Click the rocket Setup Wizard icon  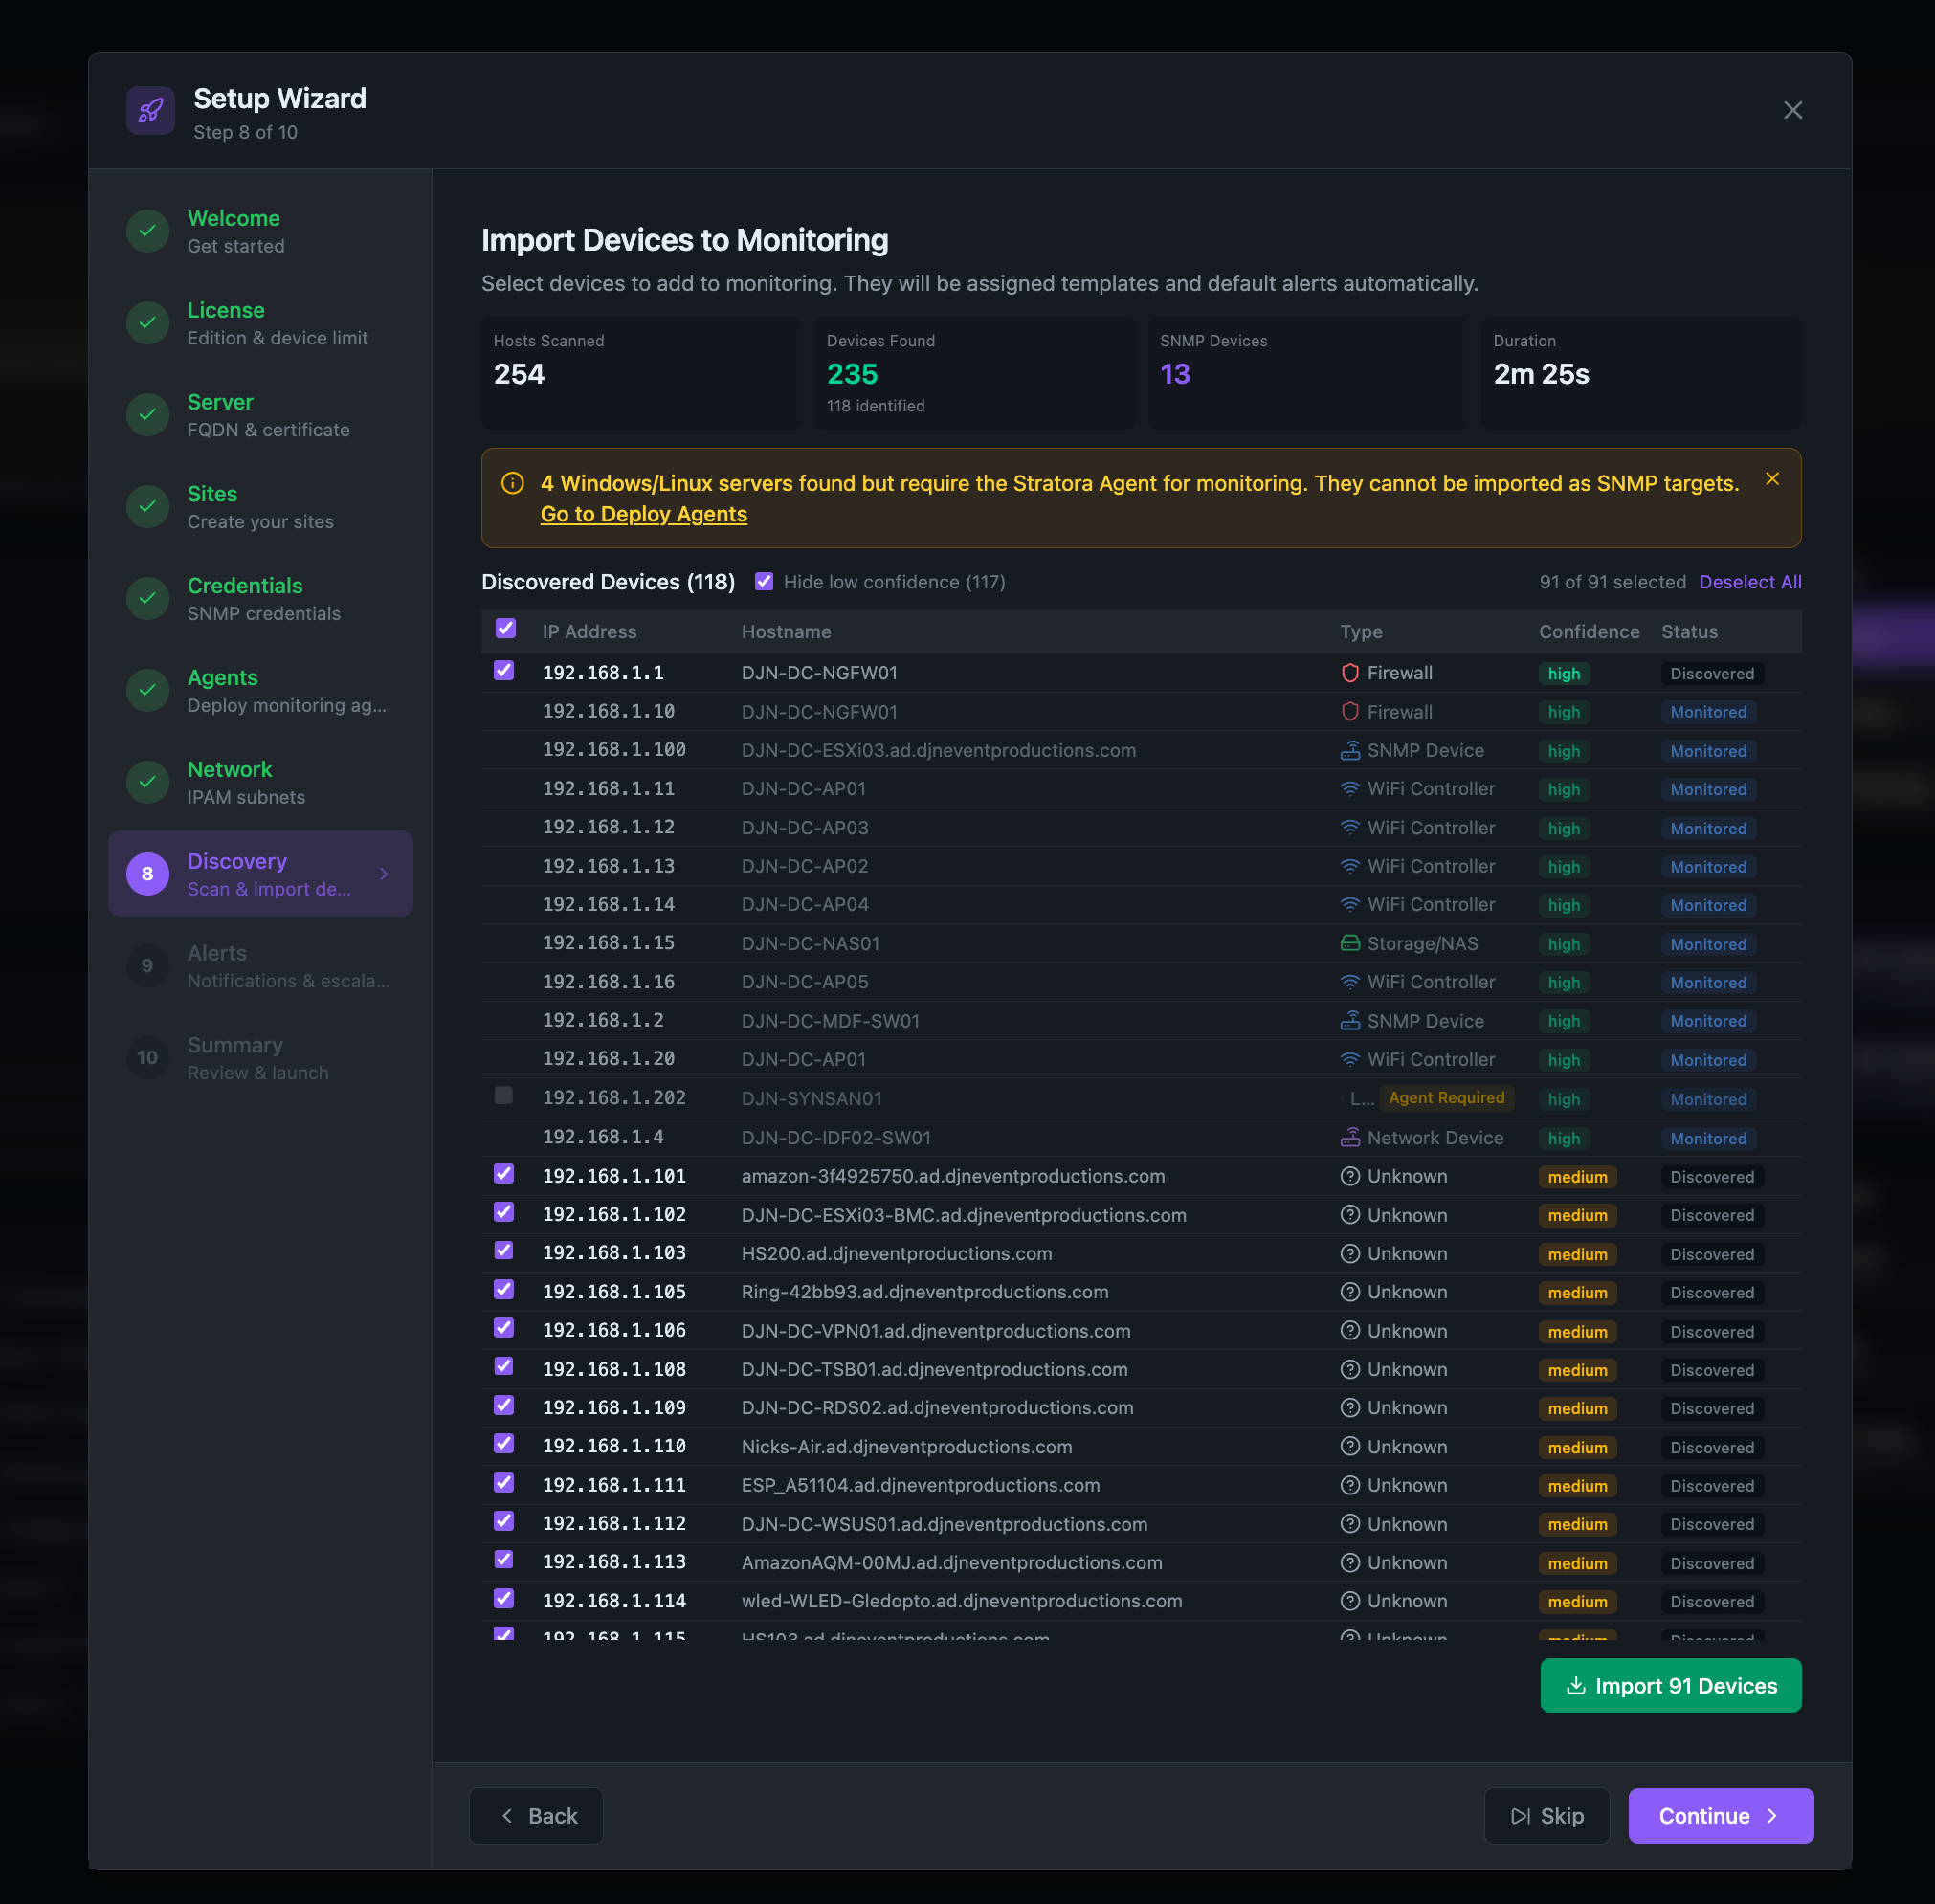(150, 110)
